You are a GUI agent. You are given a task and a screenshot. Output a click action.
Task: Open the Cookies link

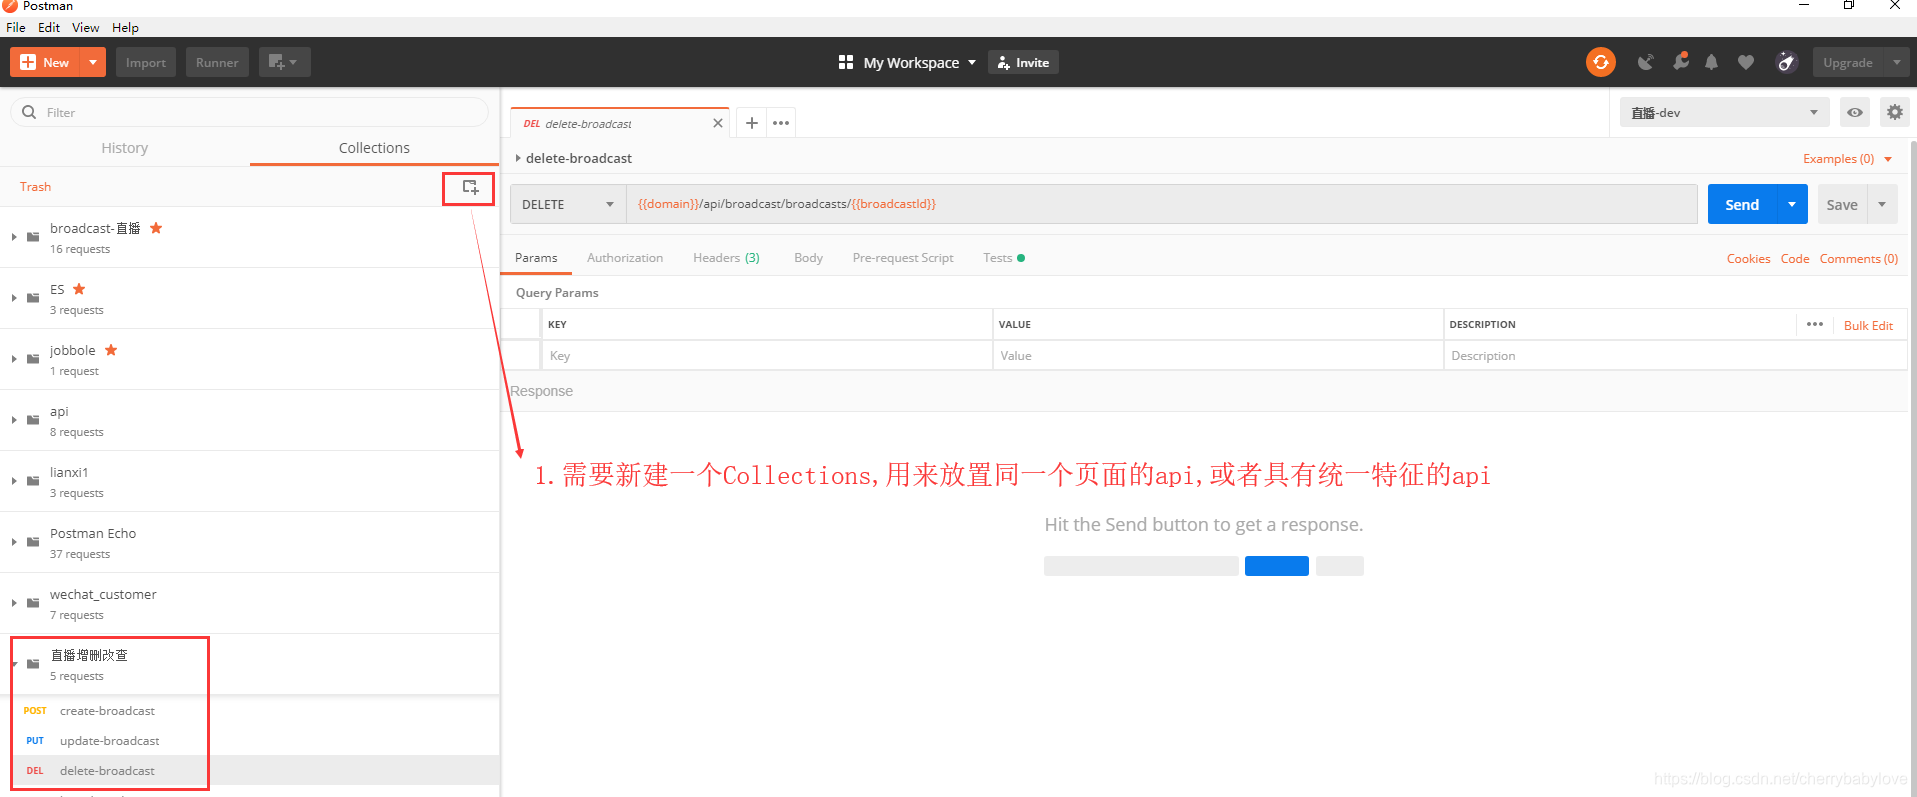point(1748,259)
